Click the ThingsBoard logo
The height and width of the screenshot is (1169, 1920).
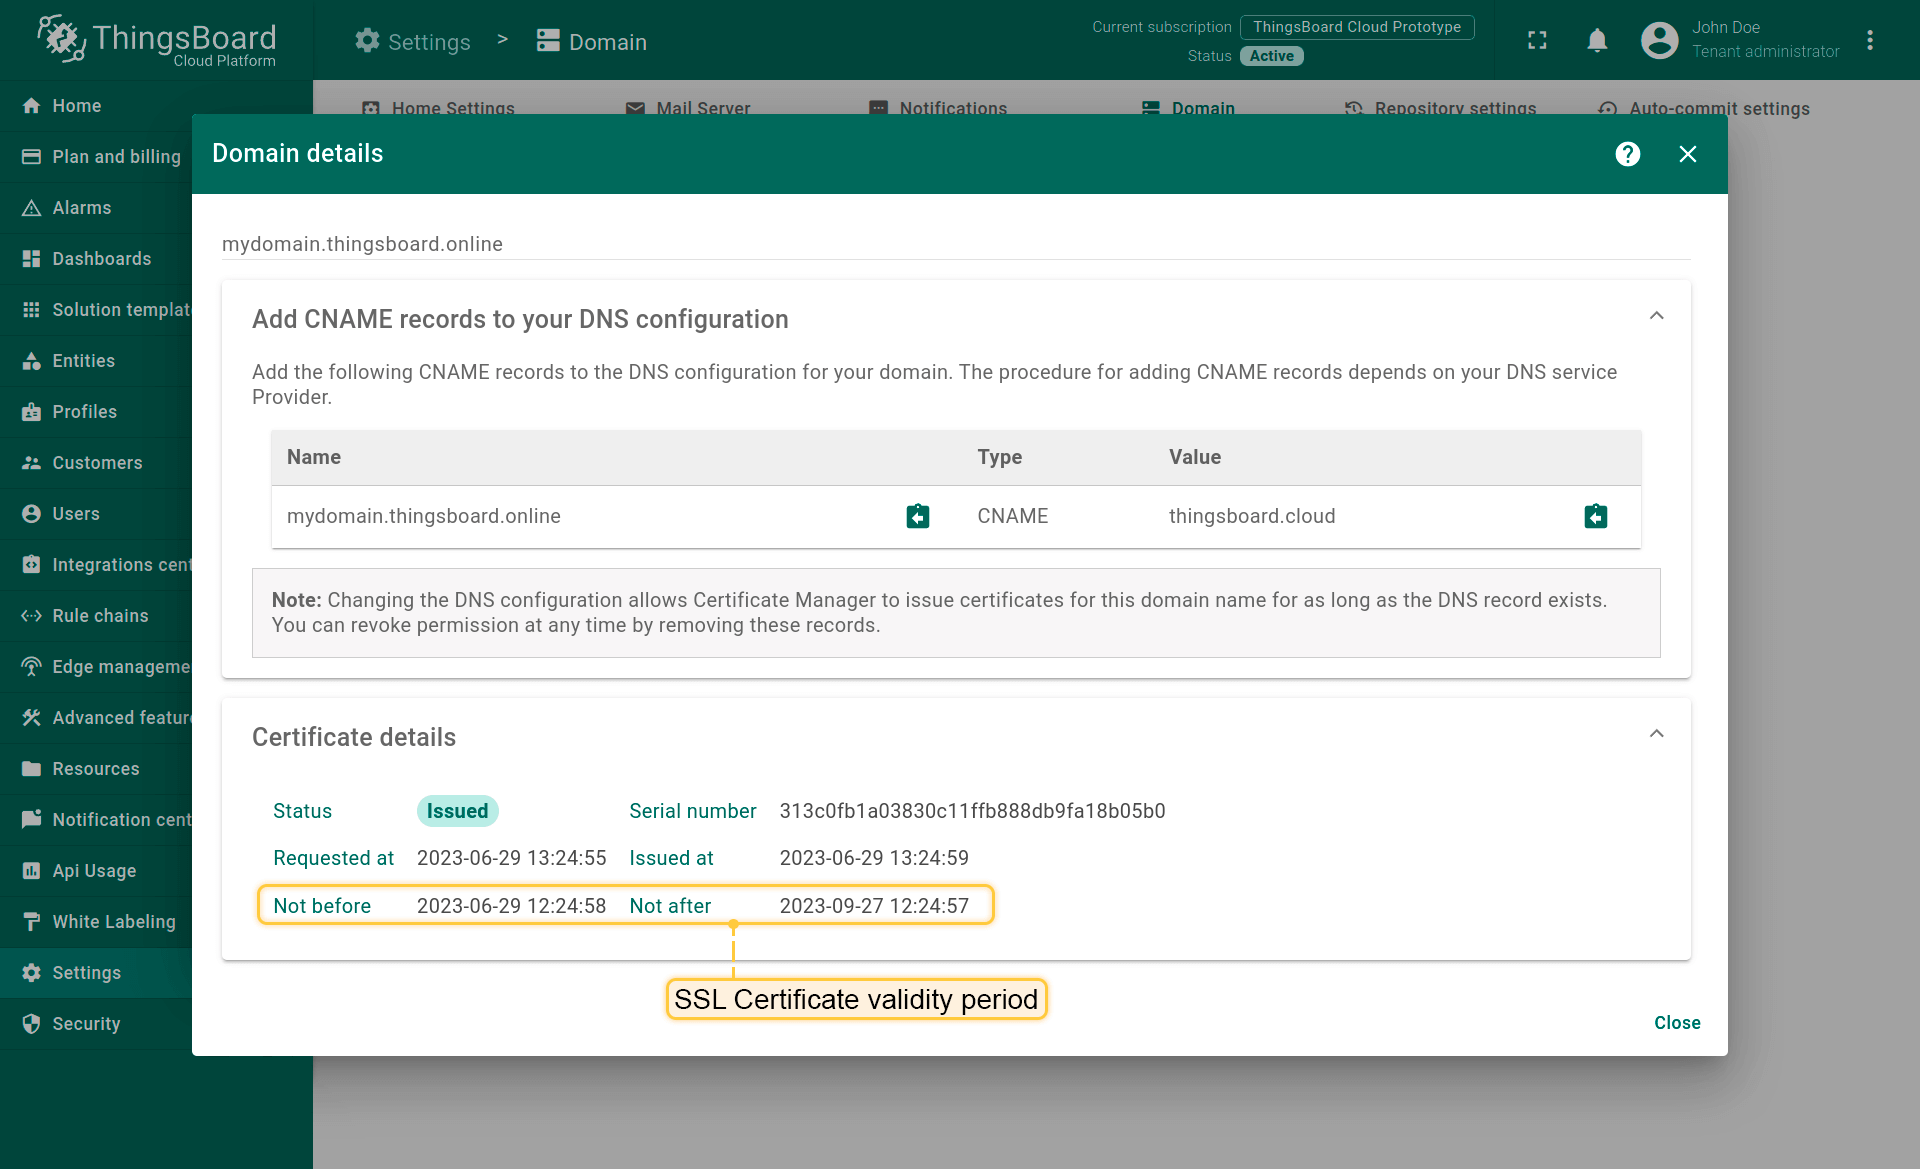tap(157, 40)
